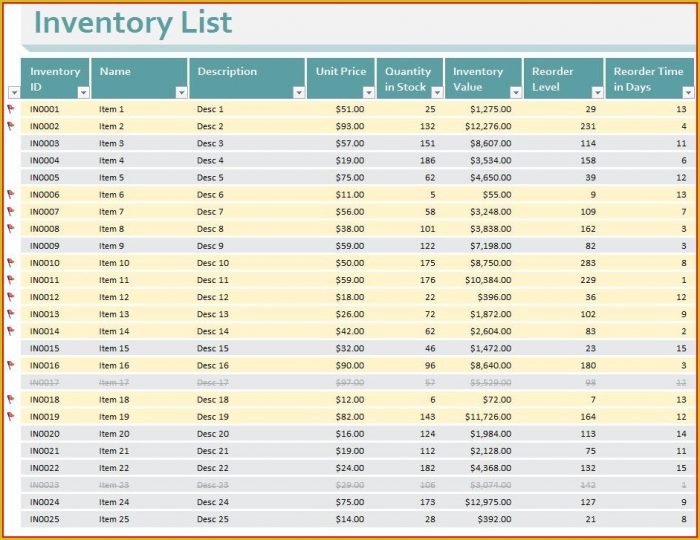Select the Description column header
Image resolution: width=700 pixels, height=540 pixels.
tap(247, 79)
